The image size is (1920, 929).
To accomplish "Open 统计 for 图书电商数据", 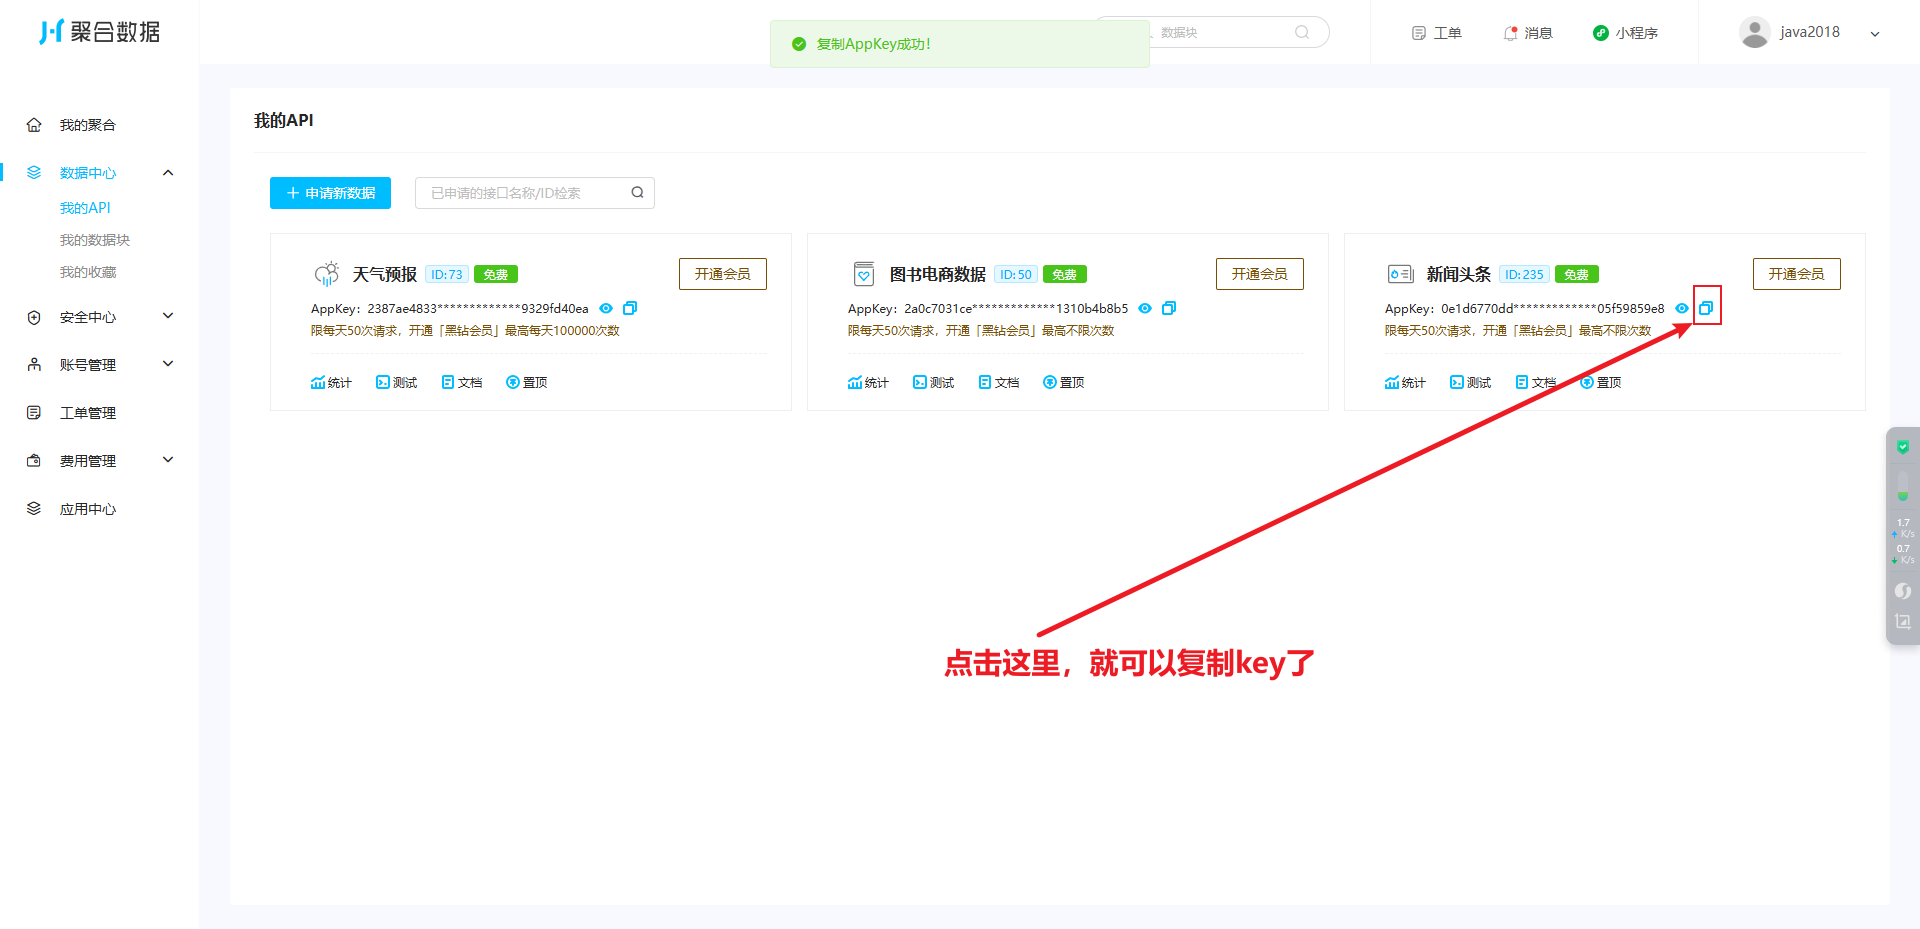I will coord(868,383).
